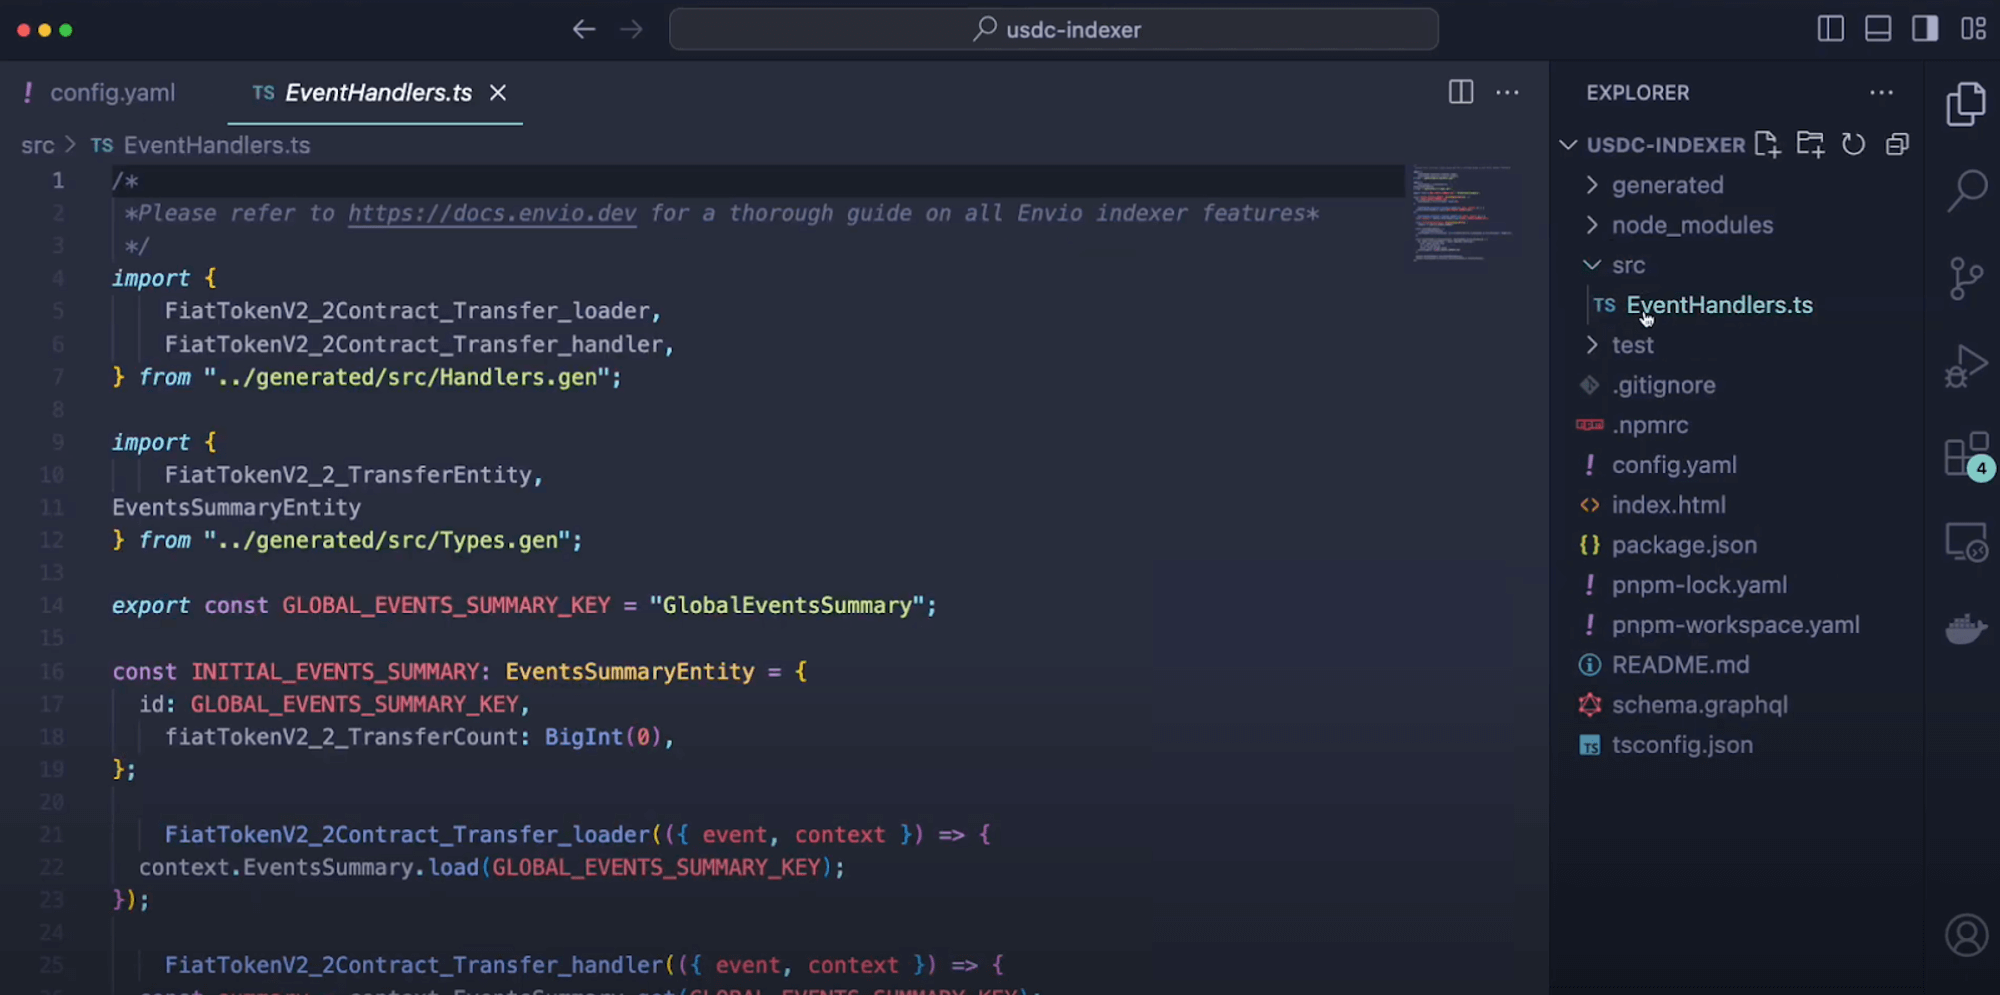Open the Source Control view icon
This screenshot has height=995, width=2000.
1965,277
